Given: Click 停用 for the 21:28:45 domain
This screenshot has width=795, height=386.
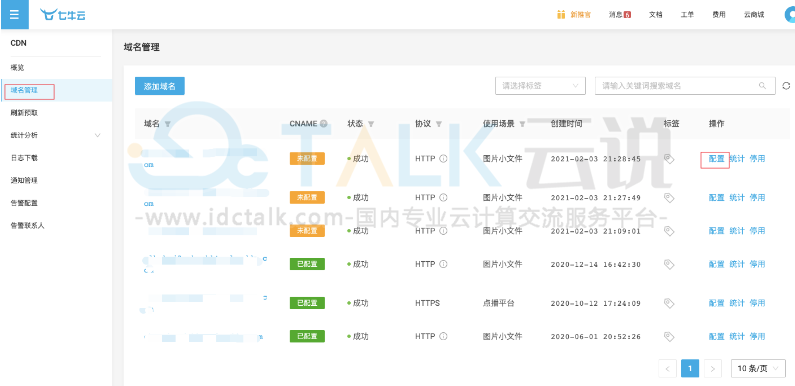Looking at the screenshot, I should [x=757, y=159].
